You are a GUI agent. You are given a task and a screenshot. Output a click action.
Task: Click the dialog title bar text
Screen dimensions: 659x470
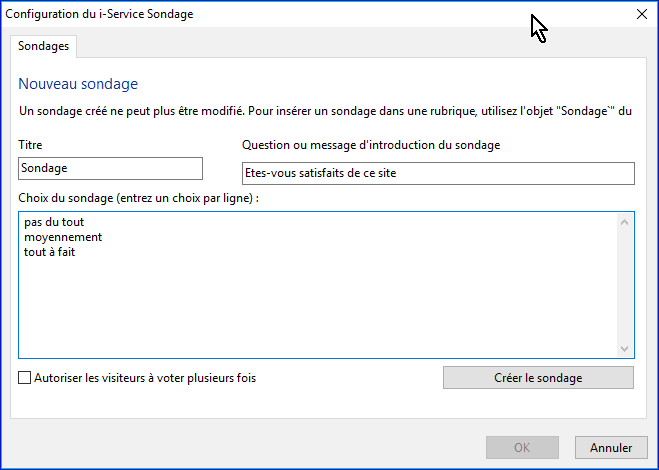click(100, 14)
